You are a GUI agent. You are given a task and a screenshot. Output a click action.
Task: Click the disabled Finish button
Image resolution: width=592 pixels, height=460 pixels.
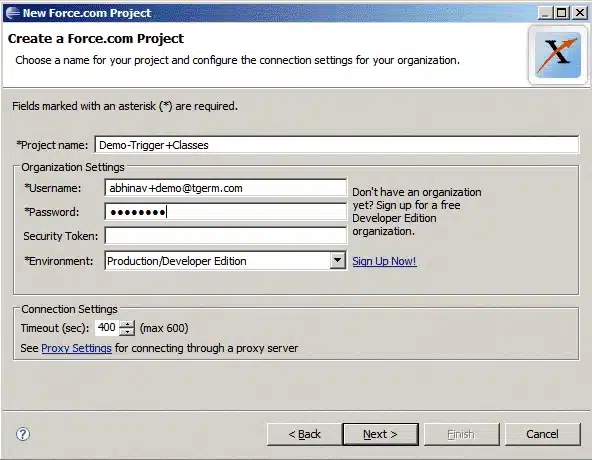(461, 434)
